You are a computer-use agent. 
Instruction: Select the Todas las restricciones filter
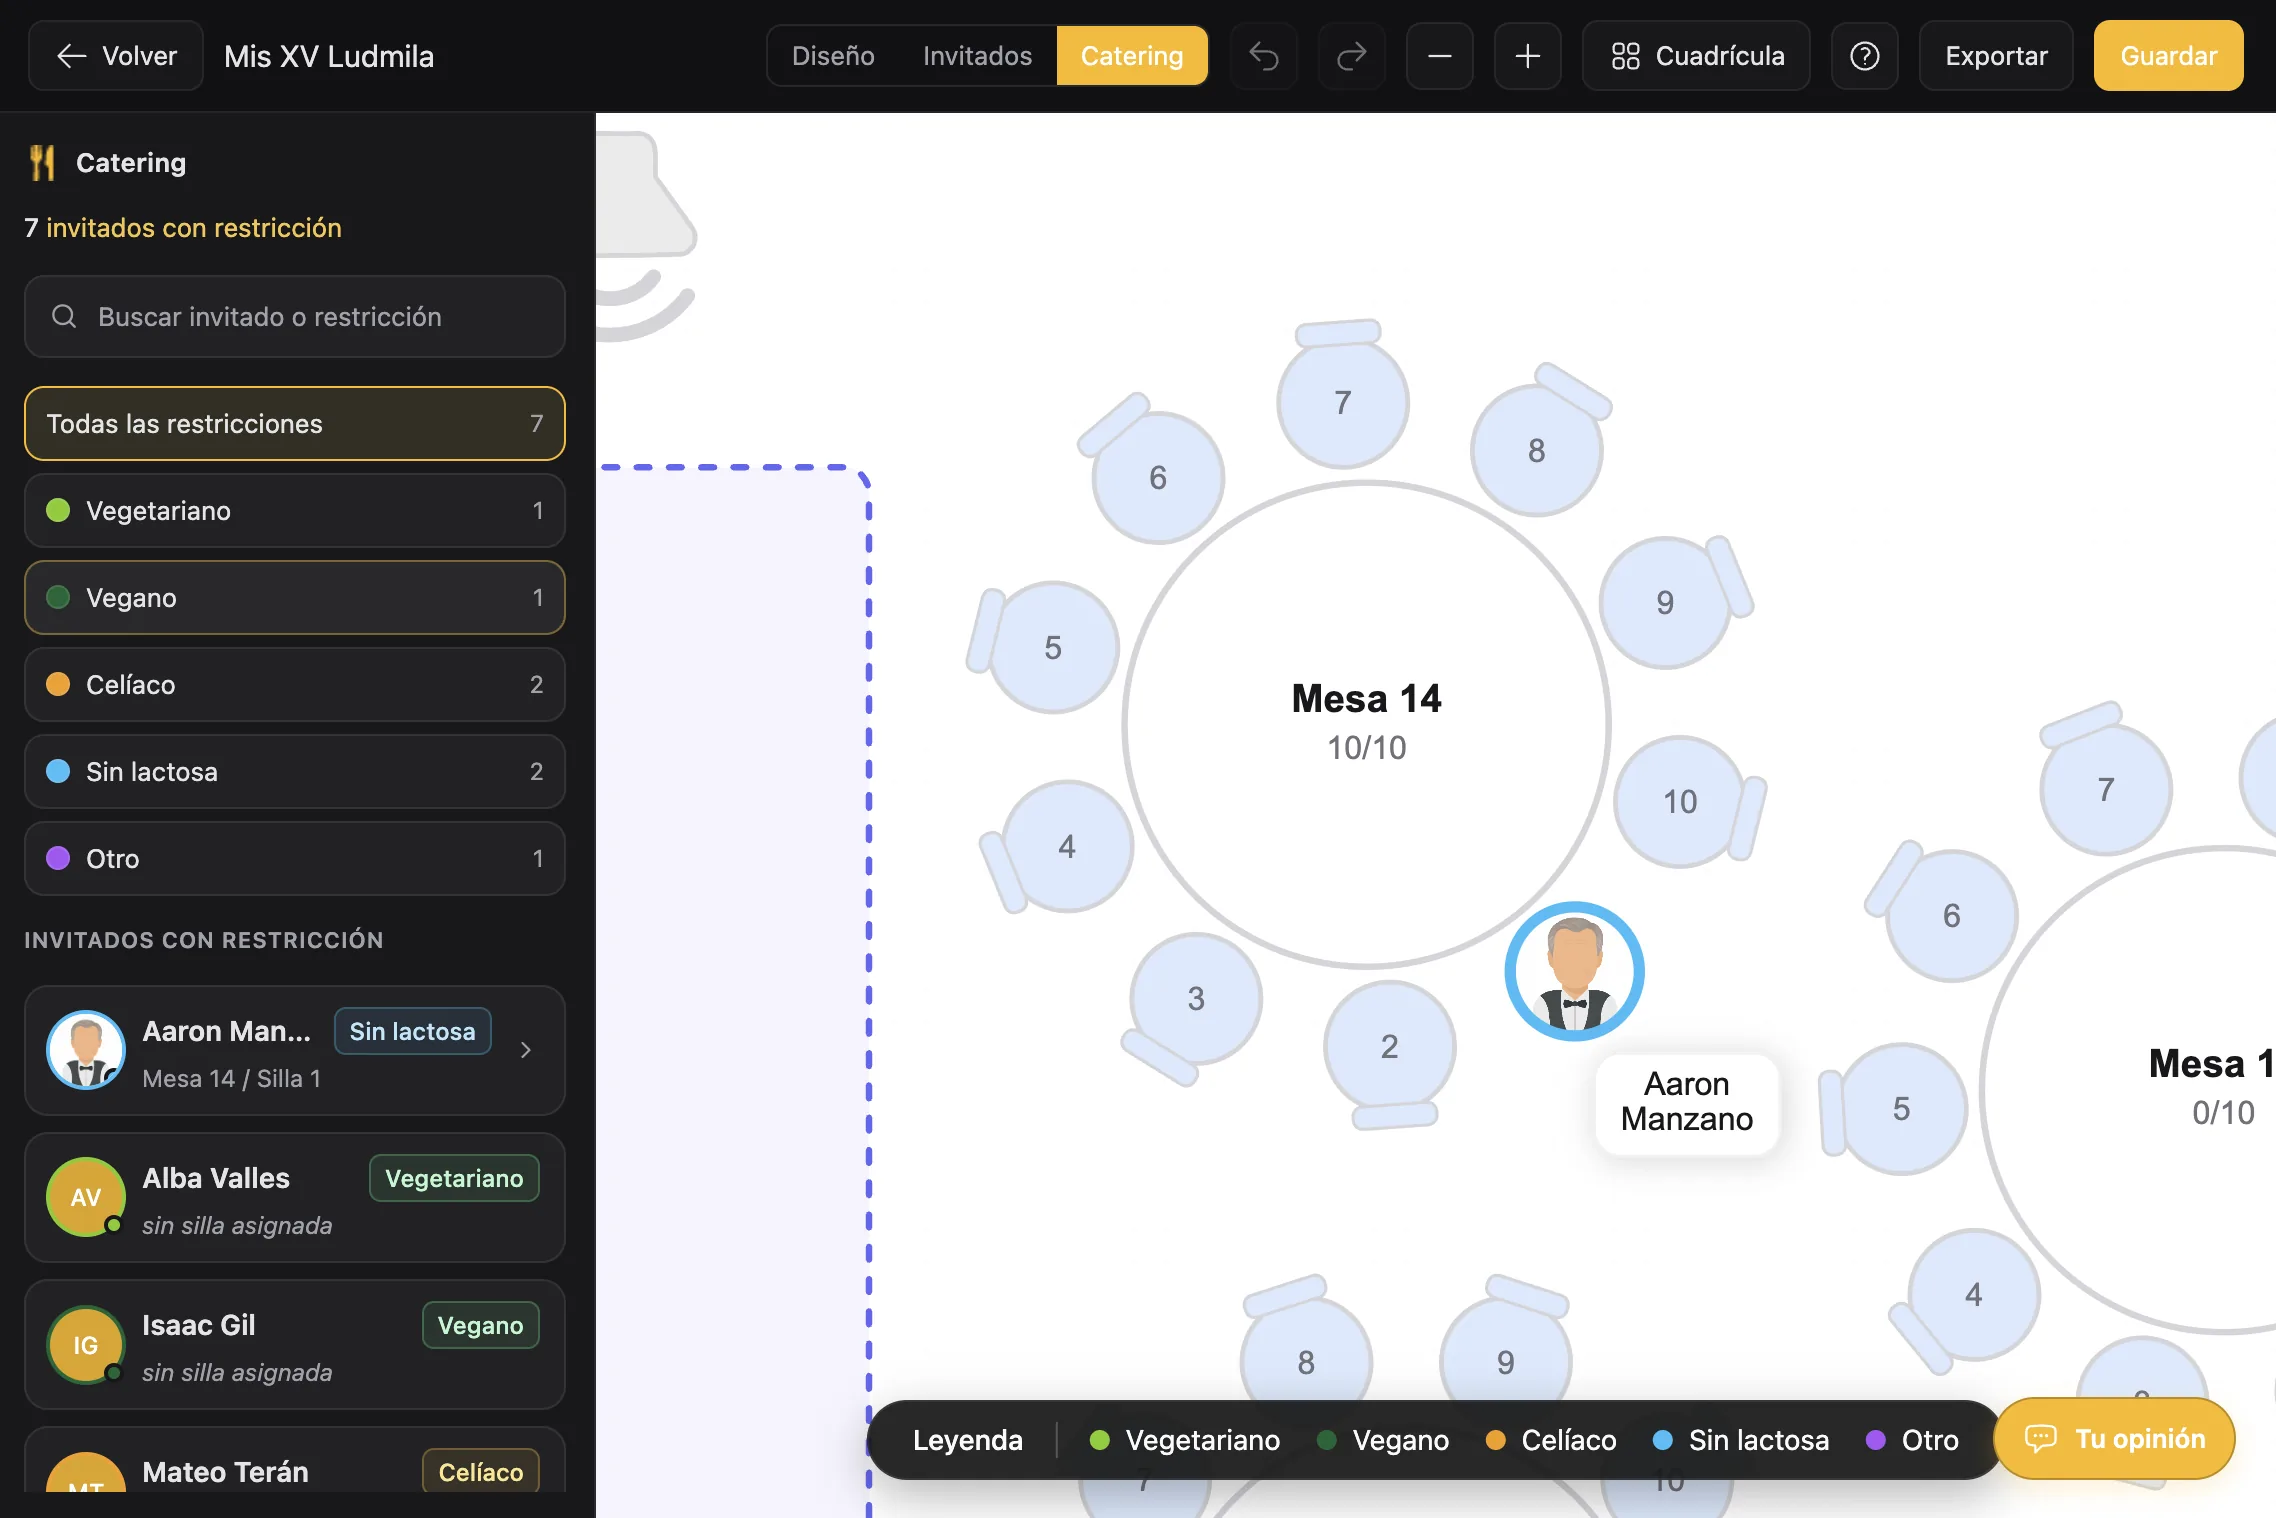point(295,424)
